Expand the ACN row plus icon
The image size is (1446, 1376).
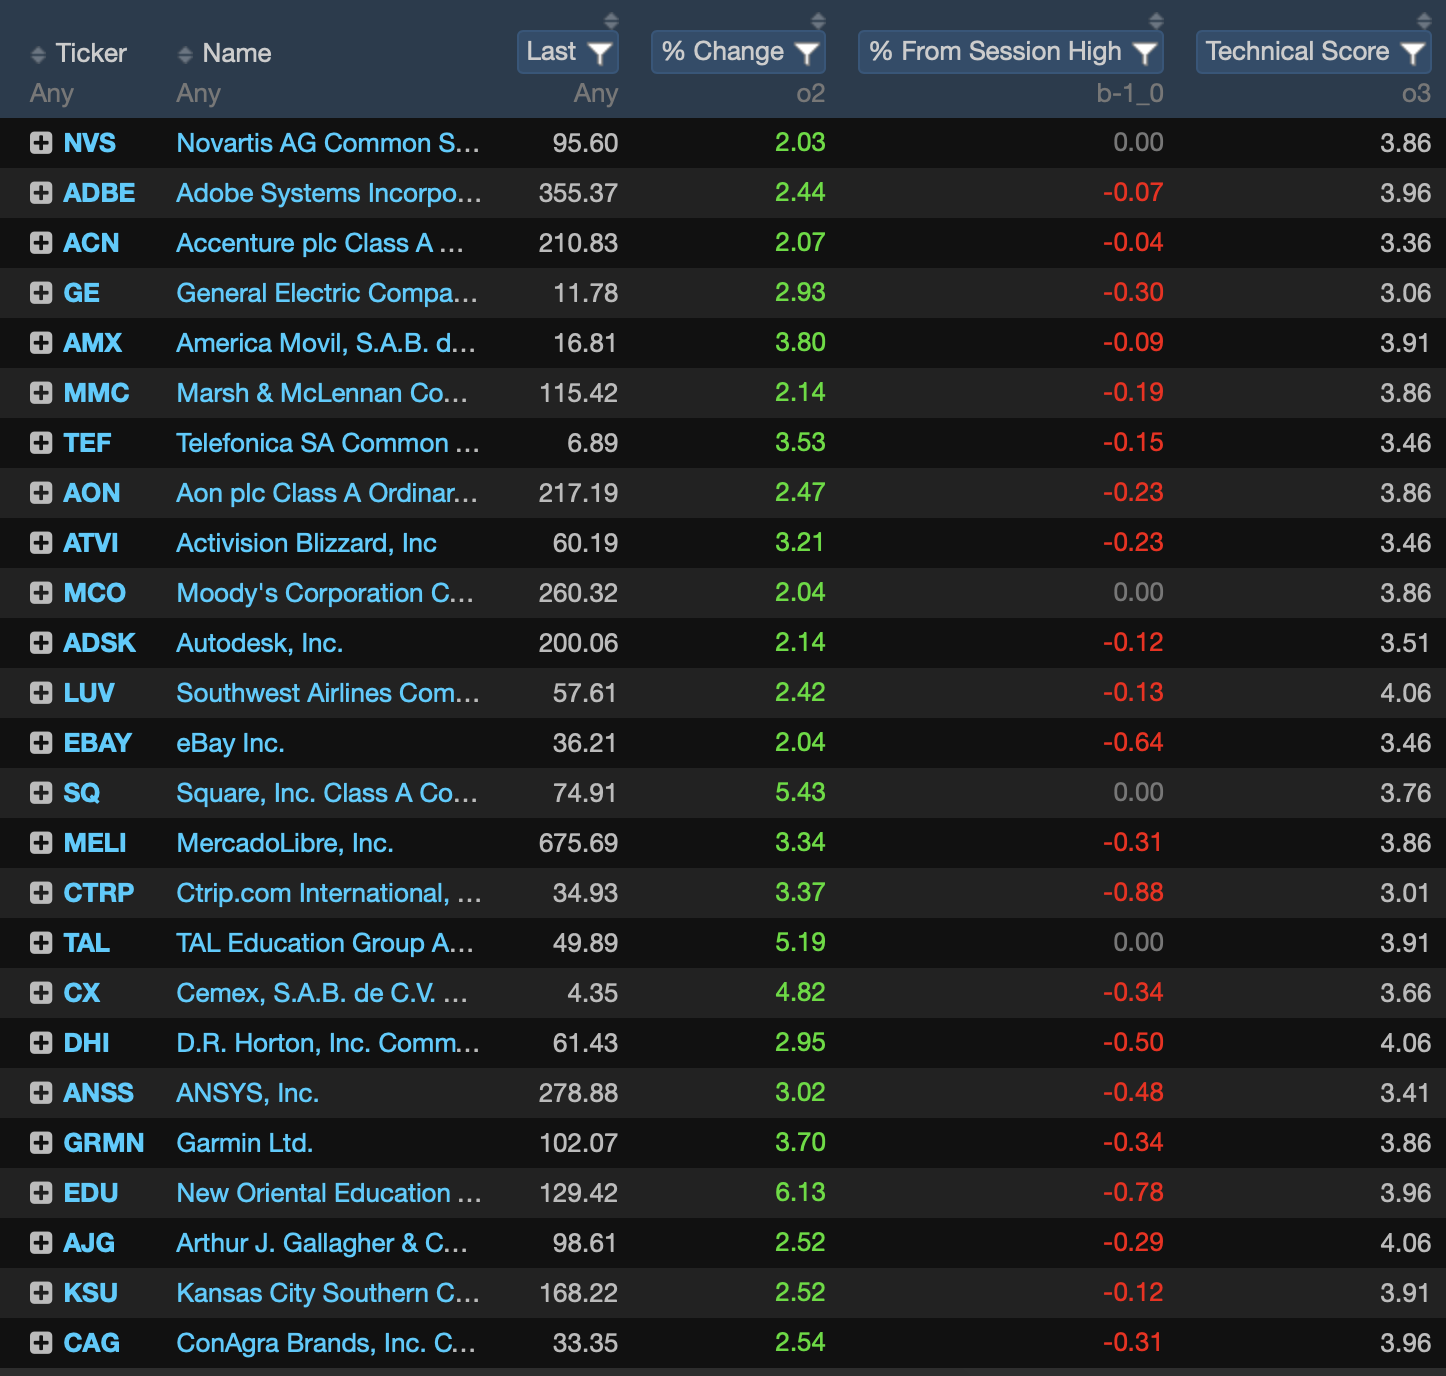41,243
